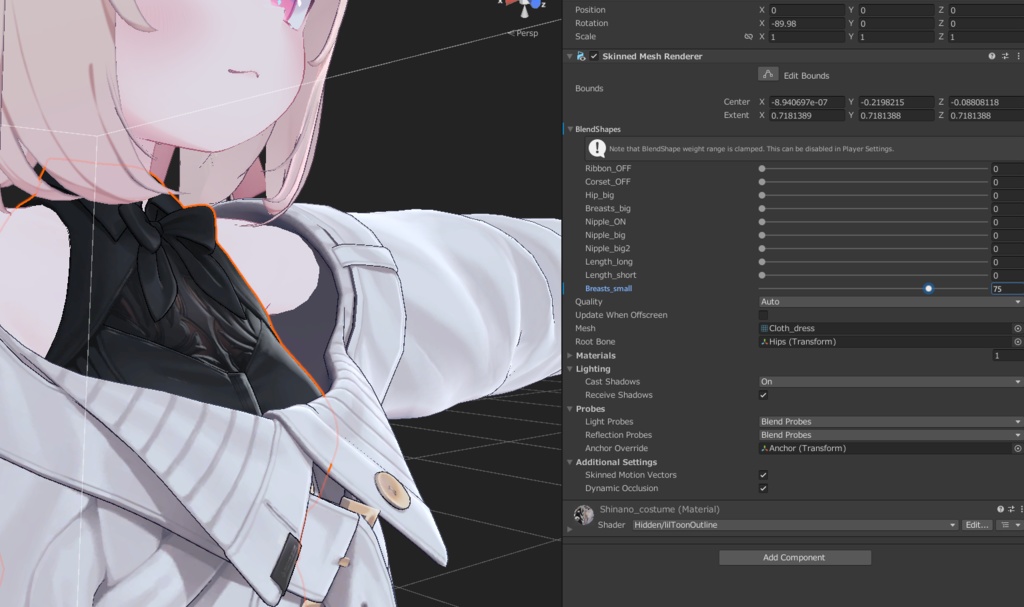Open the Shader dropdown showing Hidden/lilToonOutline

795,525
